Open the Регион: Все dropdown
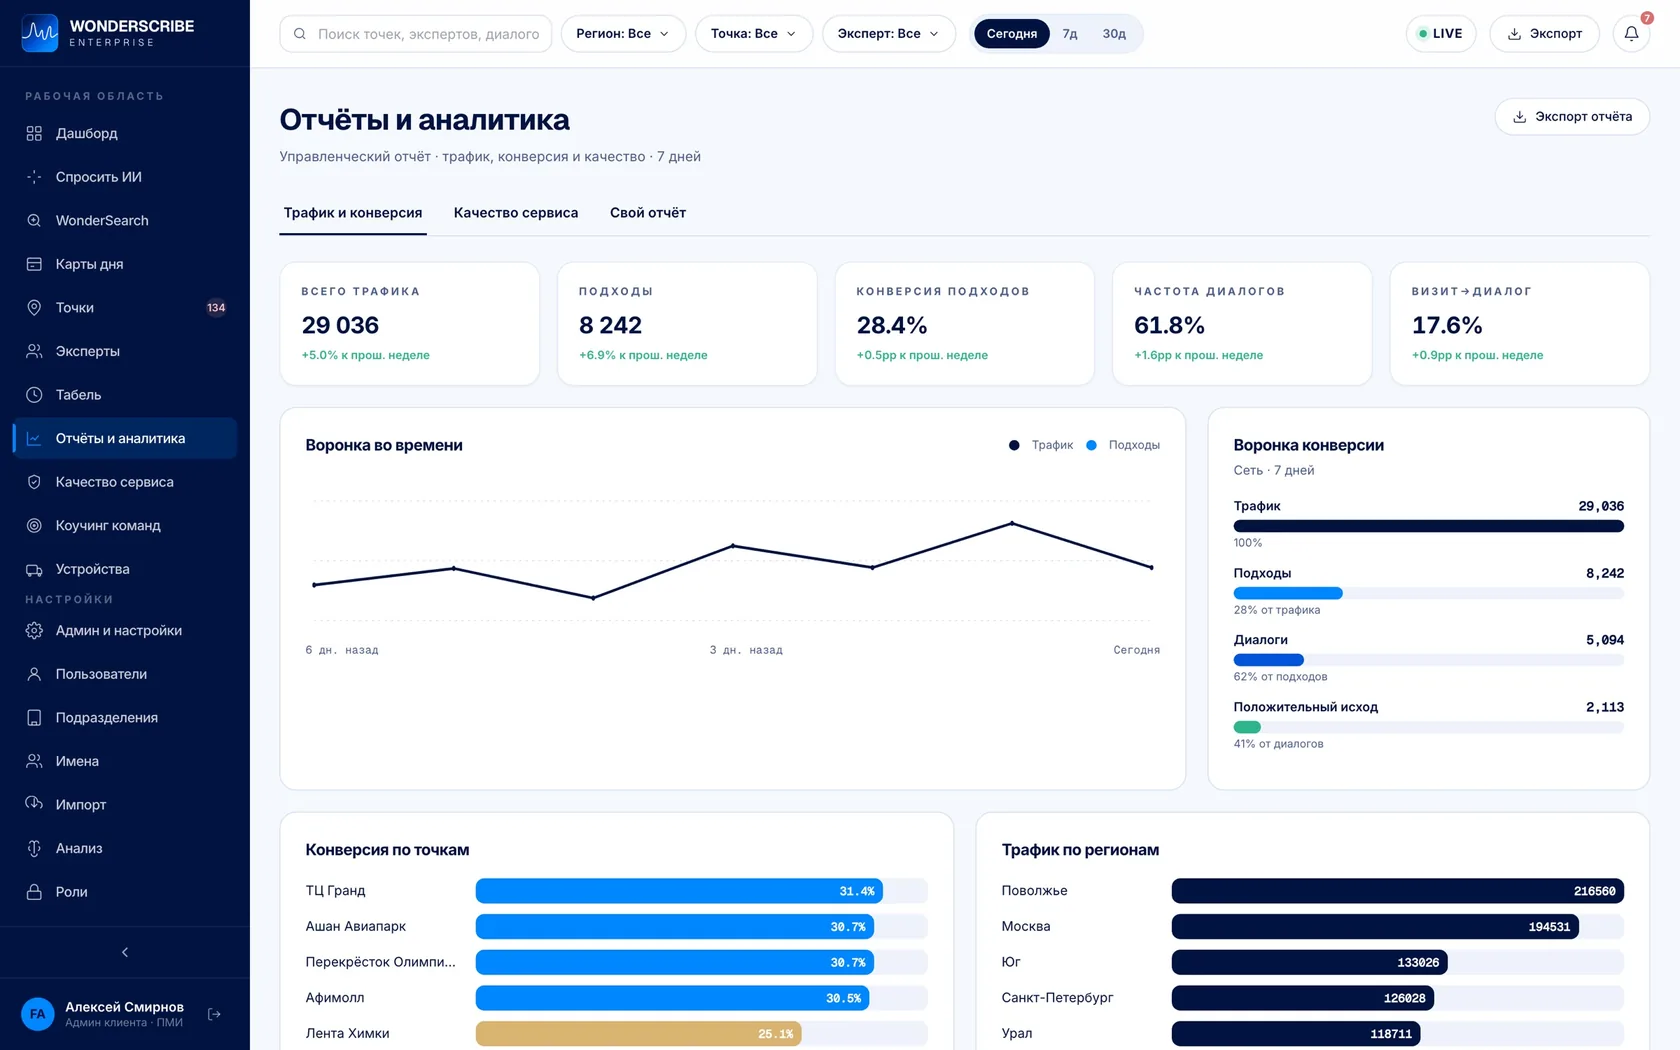Screen dimensions: 1680x1050 click(x=623, y=34)
